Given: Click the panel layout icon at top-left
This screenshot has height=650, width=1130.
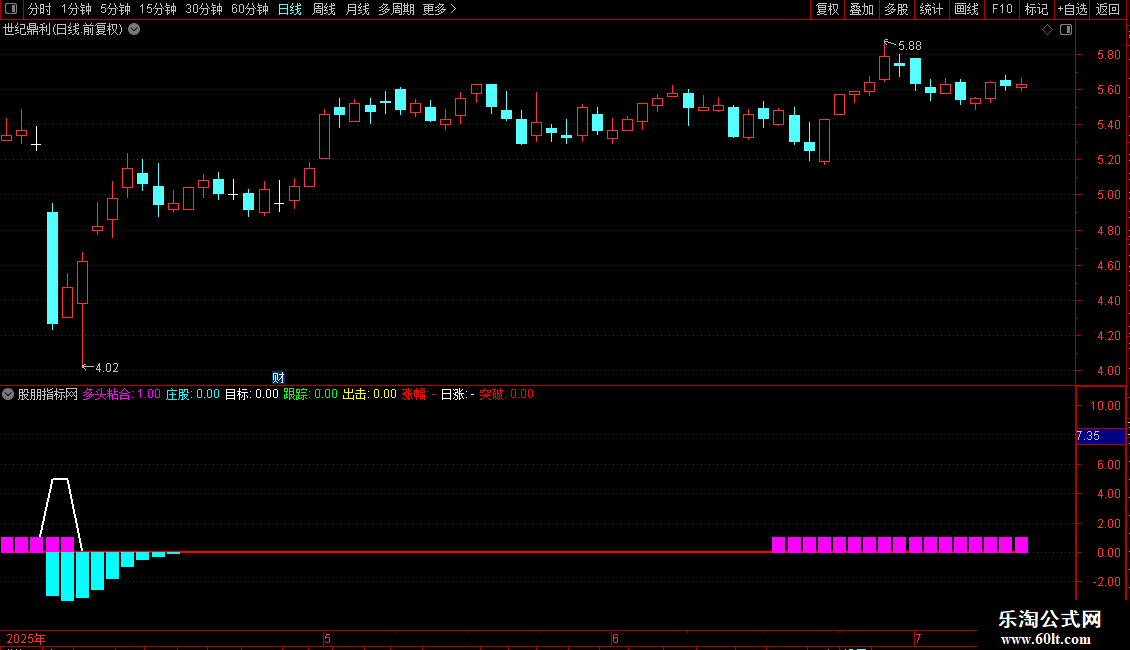Looking at the screenshot, I should [x=11, y=9].
